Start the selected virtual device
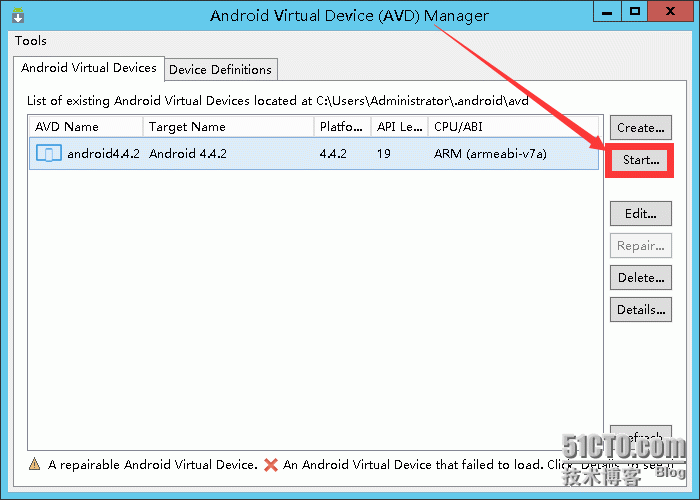The image size is (700, 500). (641, 160)
